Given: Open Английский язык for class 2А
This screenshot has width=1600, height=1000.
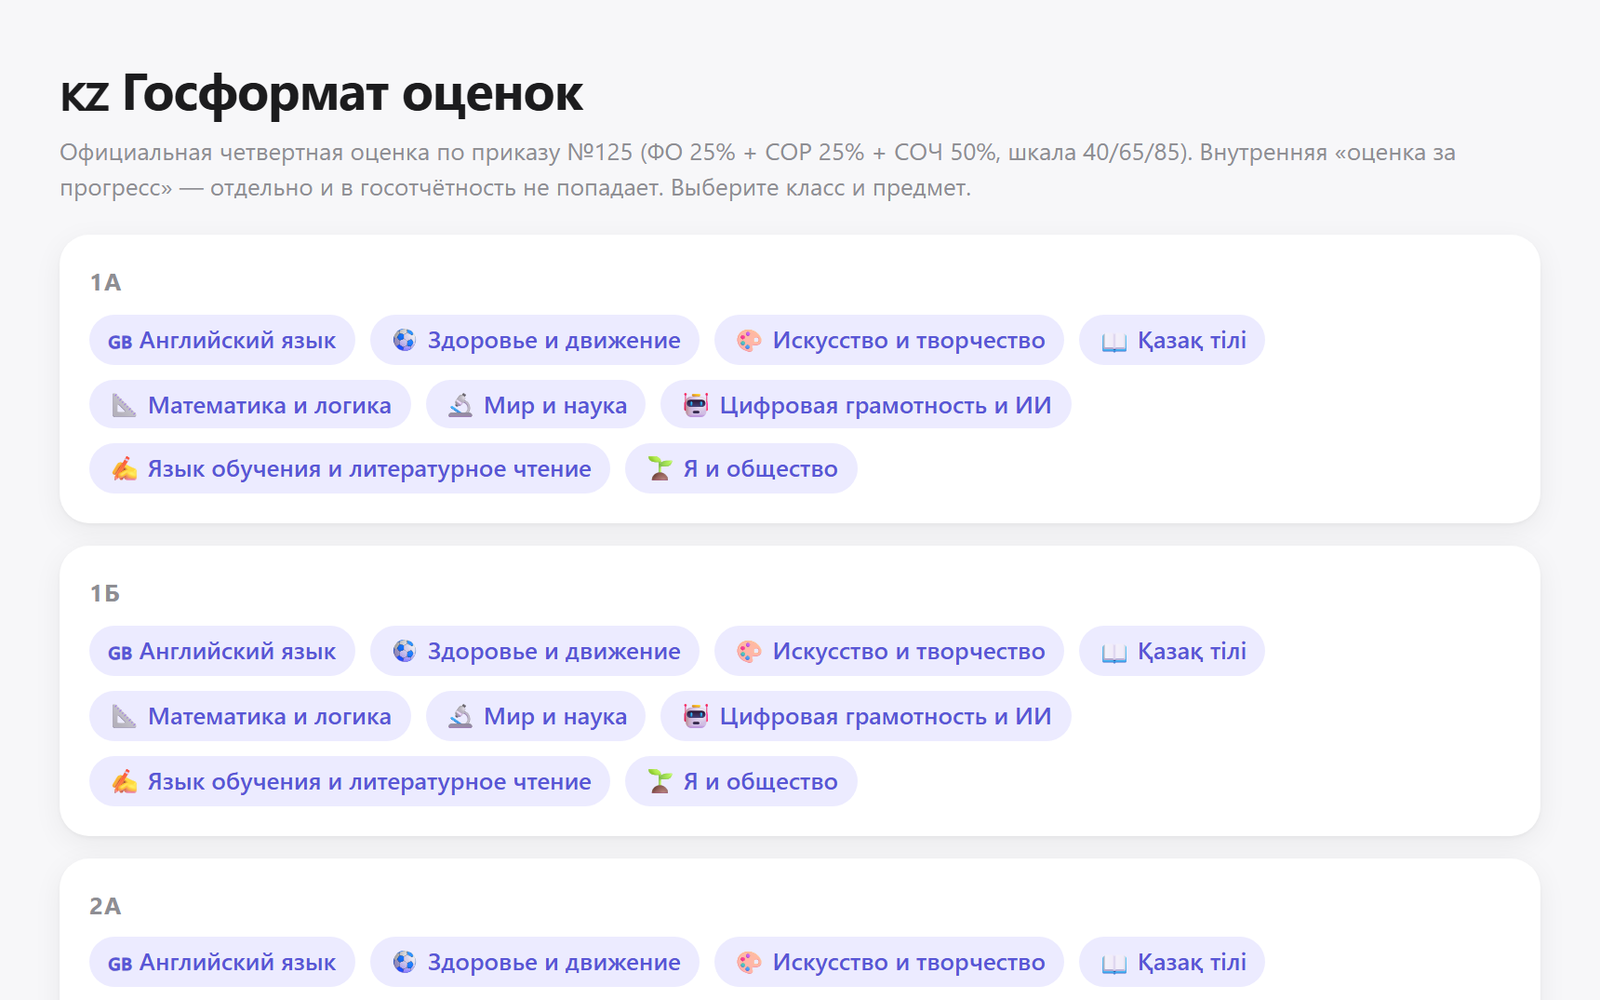Looking at the screenshot, I should tap(222, 962).
